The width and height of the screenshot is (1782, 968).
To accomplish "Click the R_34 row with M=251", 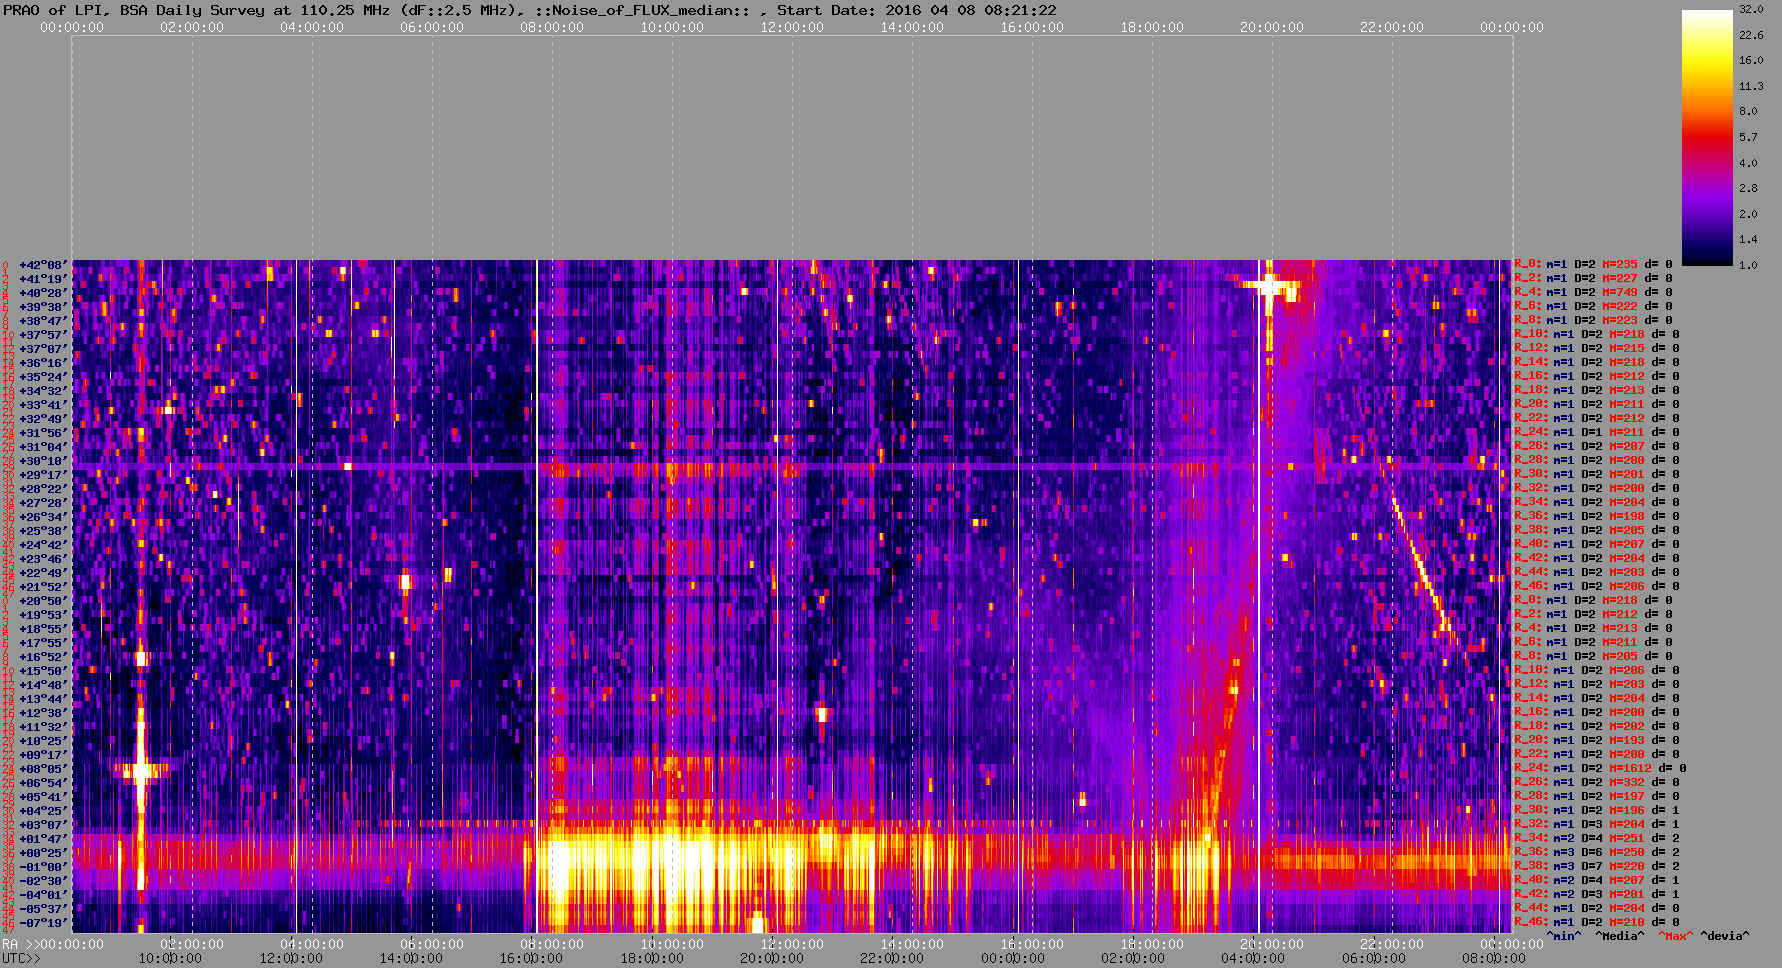I will point(1597,839).
